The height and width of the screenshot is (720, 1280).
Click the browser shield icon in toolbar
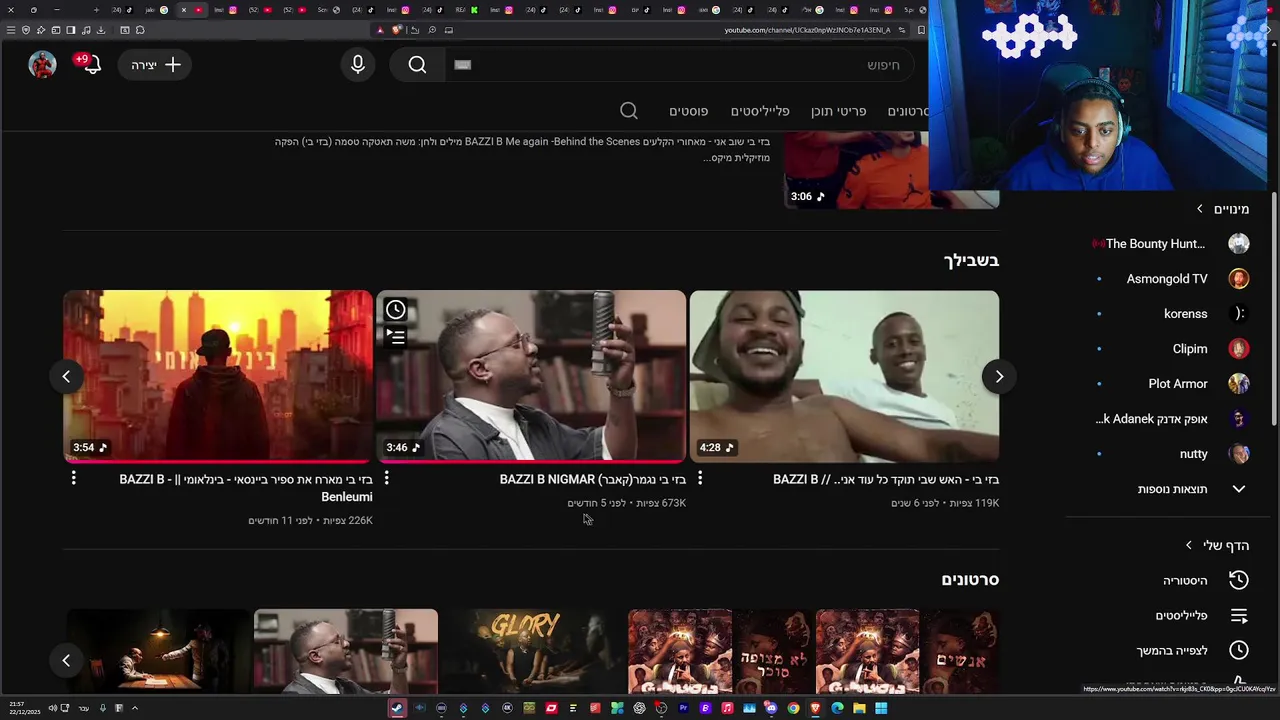[x=26, y=30]
